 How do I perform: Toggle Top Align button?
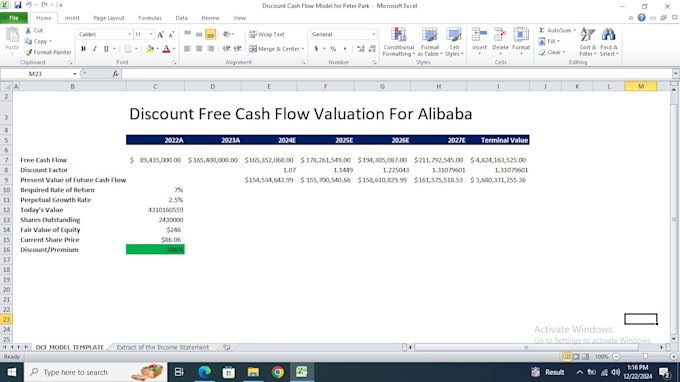pyautogui.click(x=187, y=34)
